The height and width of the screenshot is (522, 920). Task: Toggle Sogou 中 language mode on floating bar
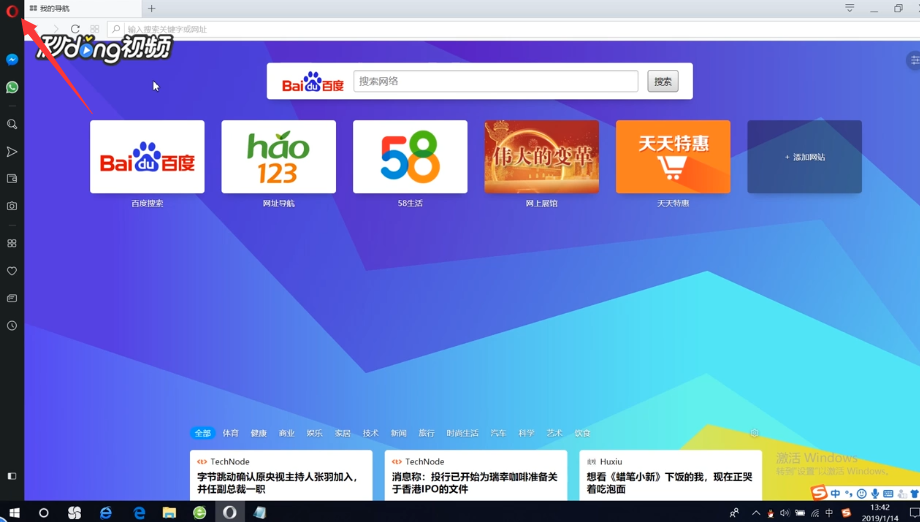click(835, 493)
